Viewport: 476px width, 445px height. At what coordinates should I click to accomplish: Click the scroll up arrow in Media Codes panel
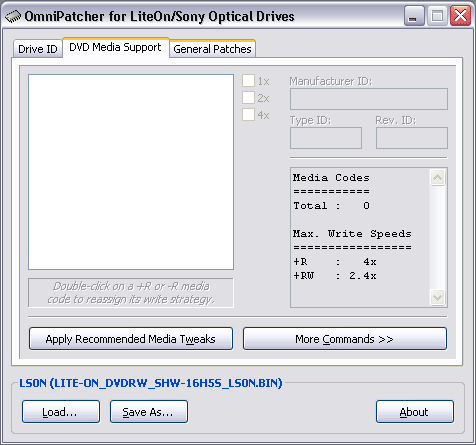pyautogui.click(x=437, y=177)
